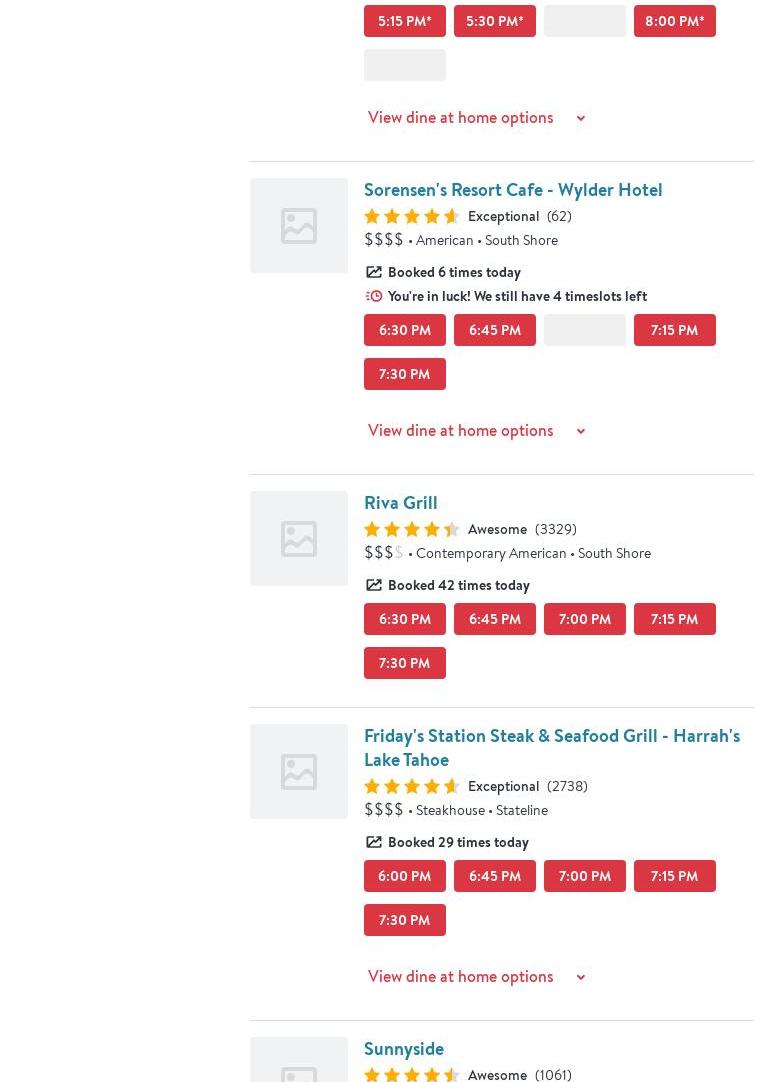
Task: Expand dine at home options under Sorensen's
Action: click(476, 430)
